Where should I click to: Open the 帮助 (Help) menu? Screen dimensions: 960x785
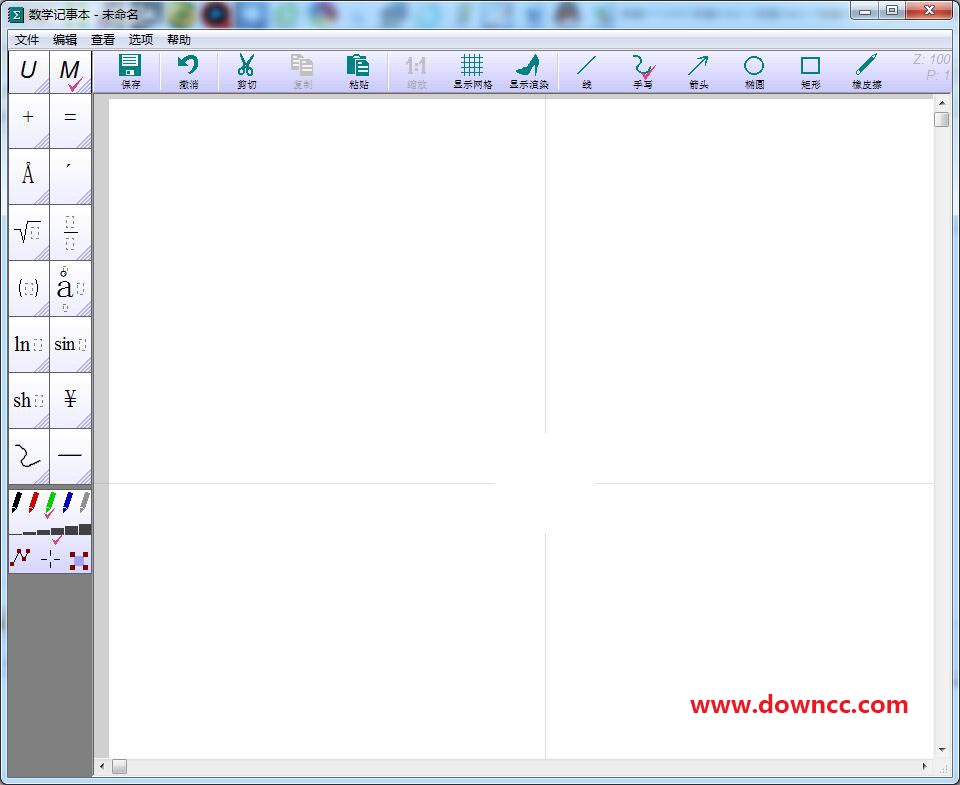tap(179, 40)
